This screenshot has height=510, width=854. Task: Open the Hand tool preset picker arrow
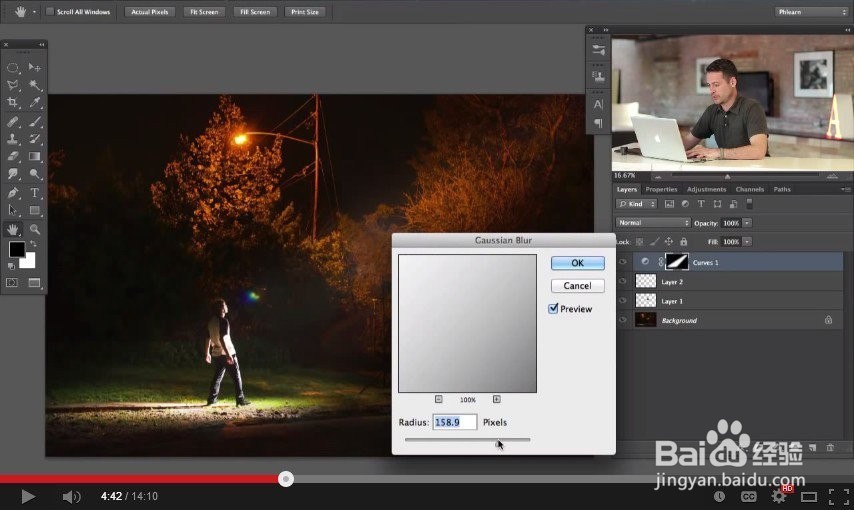34,11
